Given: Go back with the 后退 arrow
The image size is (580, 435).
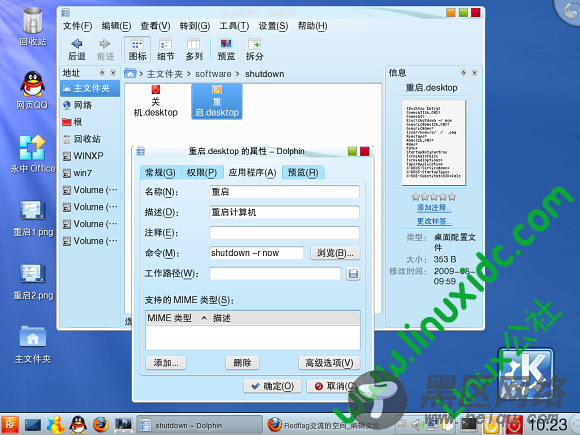Looking at the screenshot, I should (x=77, y=49).
